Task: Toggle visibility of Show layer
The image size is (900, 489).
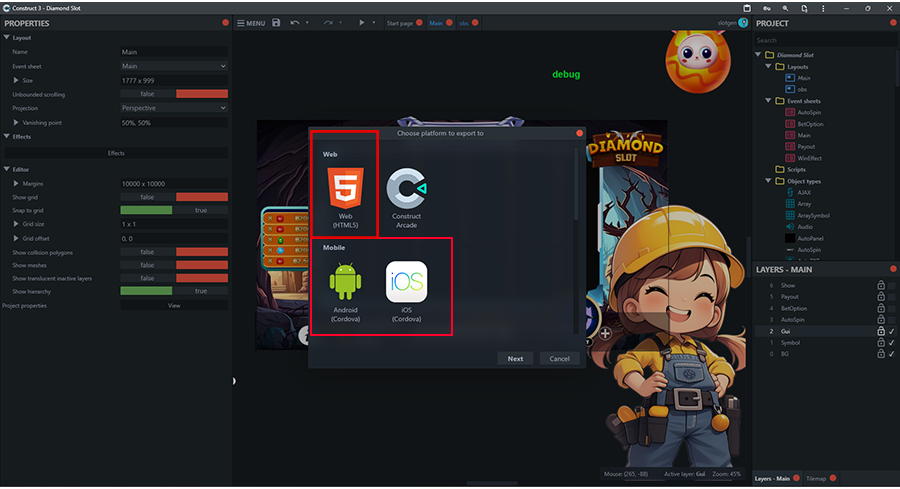Action: tap(891, 285)
